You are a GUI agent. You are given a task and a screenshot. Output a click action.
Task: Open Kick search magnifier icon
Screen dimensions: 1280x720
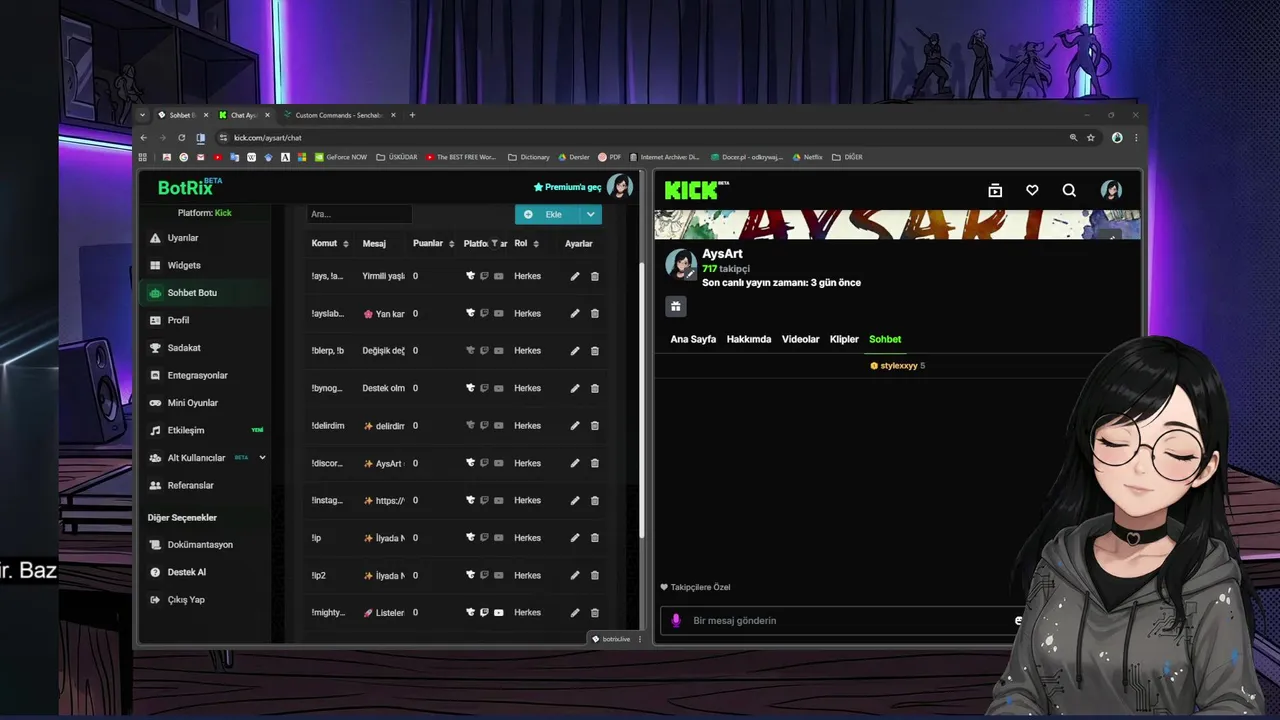pyautogui.click(x=1069, y=190)
